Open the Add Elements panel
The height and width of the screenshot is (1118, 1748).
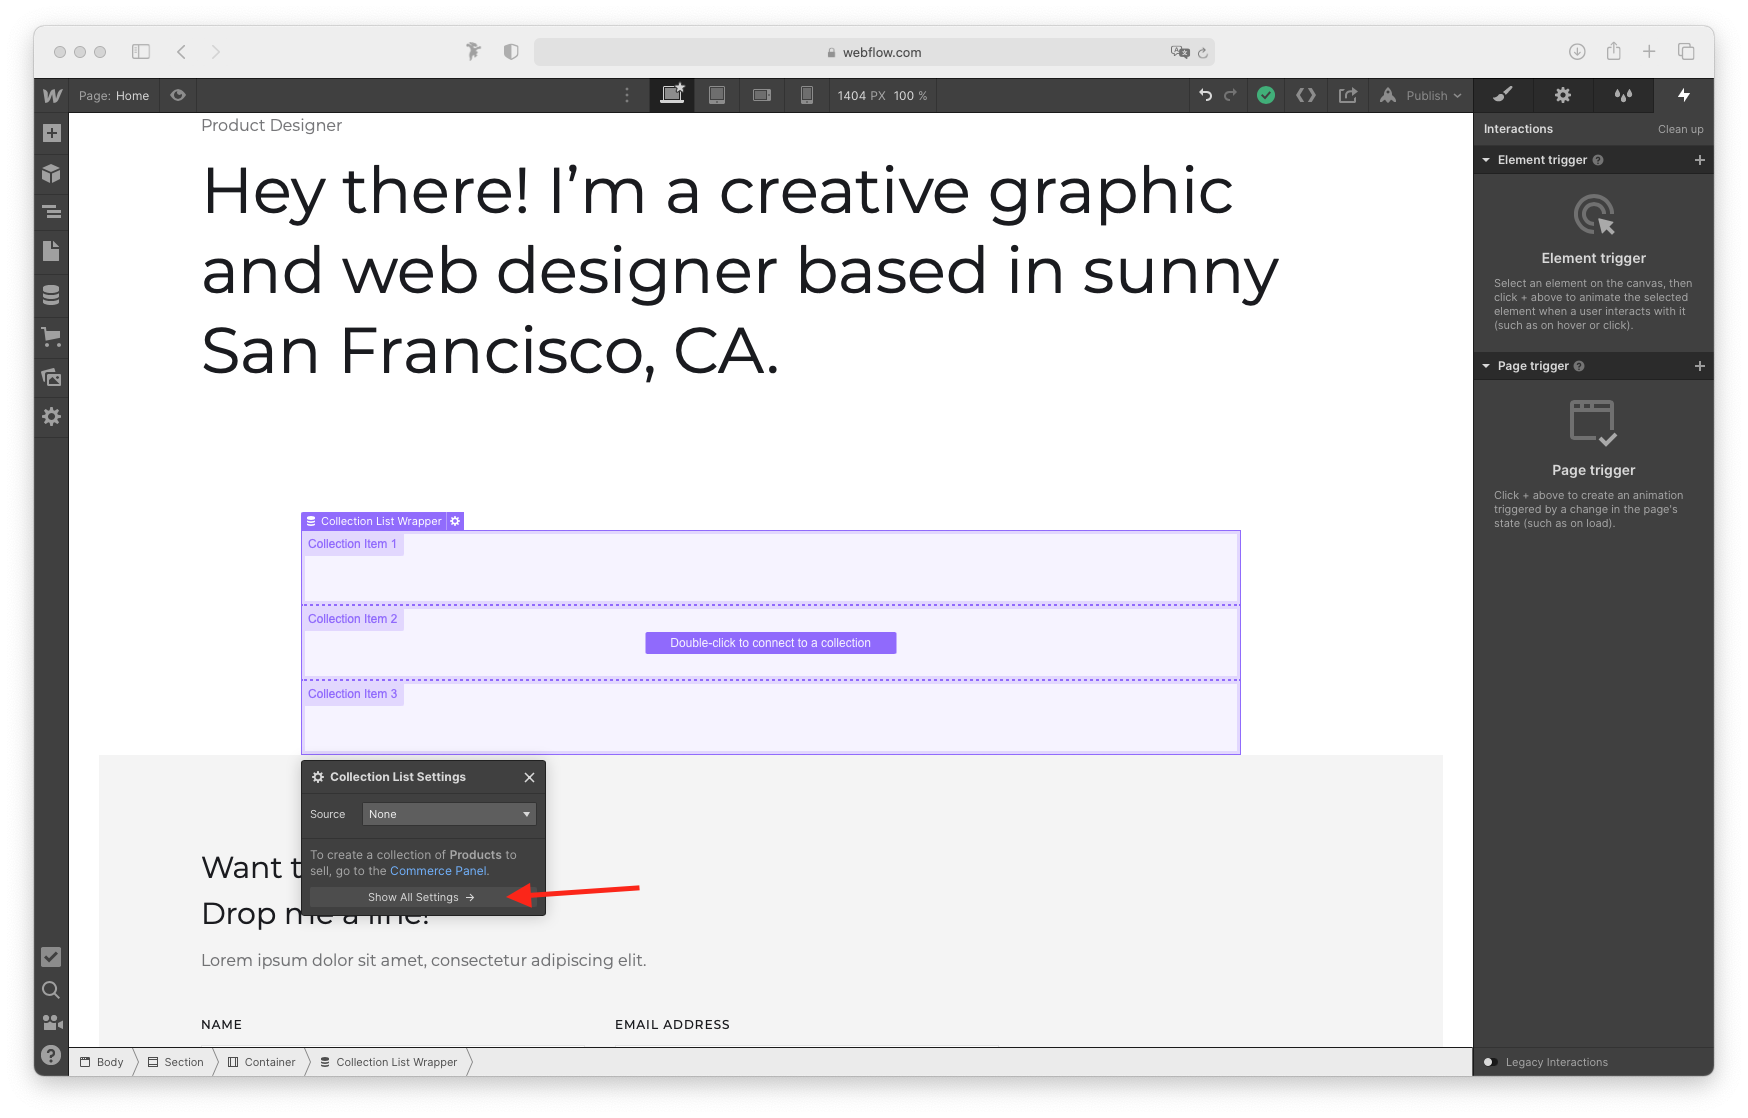click(51, 132)
